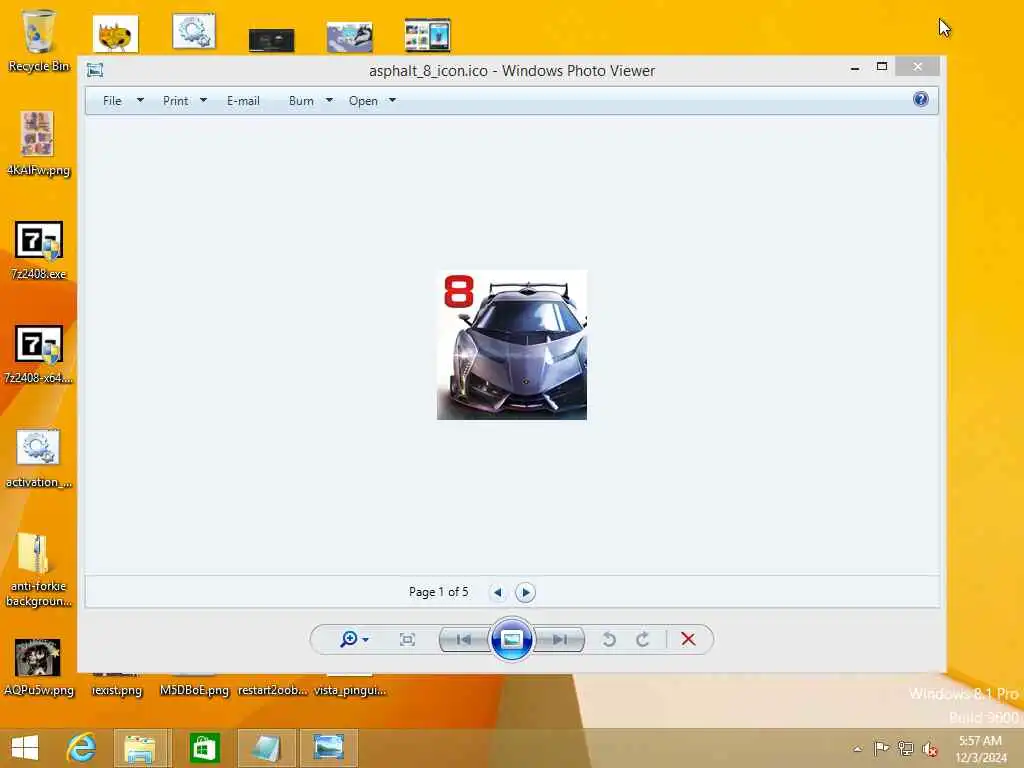Select the vista_pingui label on desktop
This screenshot has width=1024, height=768.
coord(350,690)
